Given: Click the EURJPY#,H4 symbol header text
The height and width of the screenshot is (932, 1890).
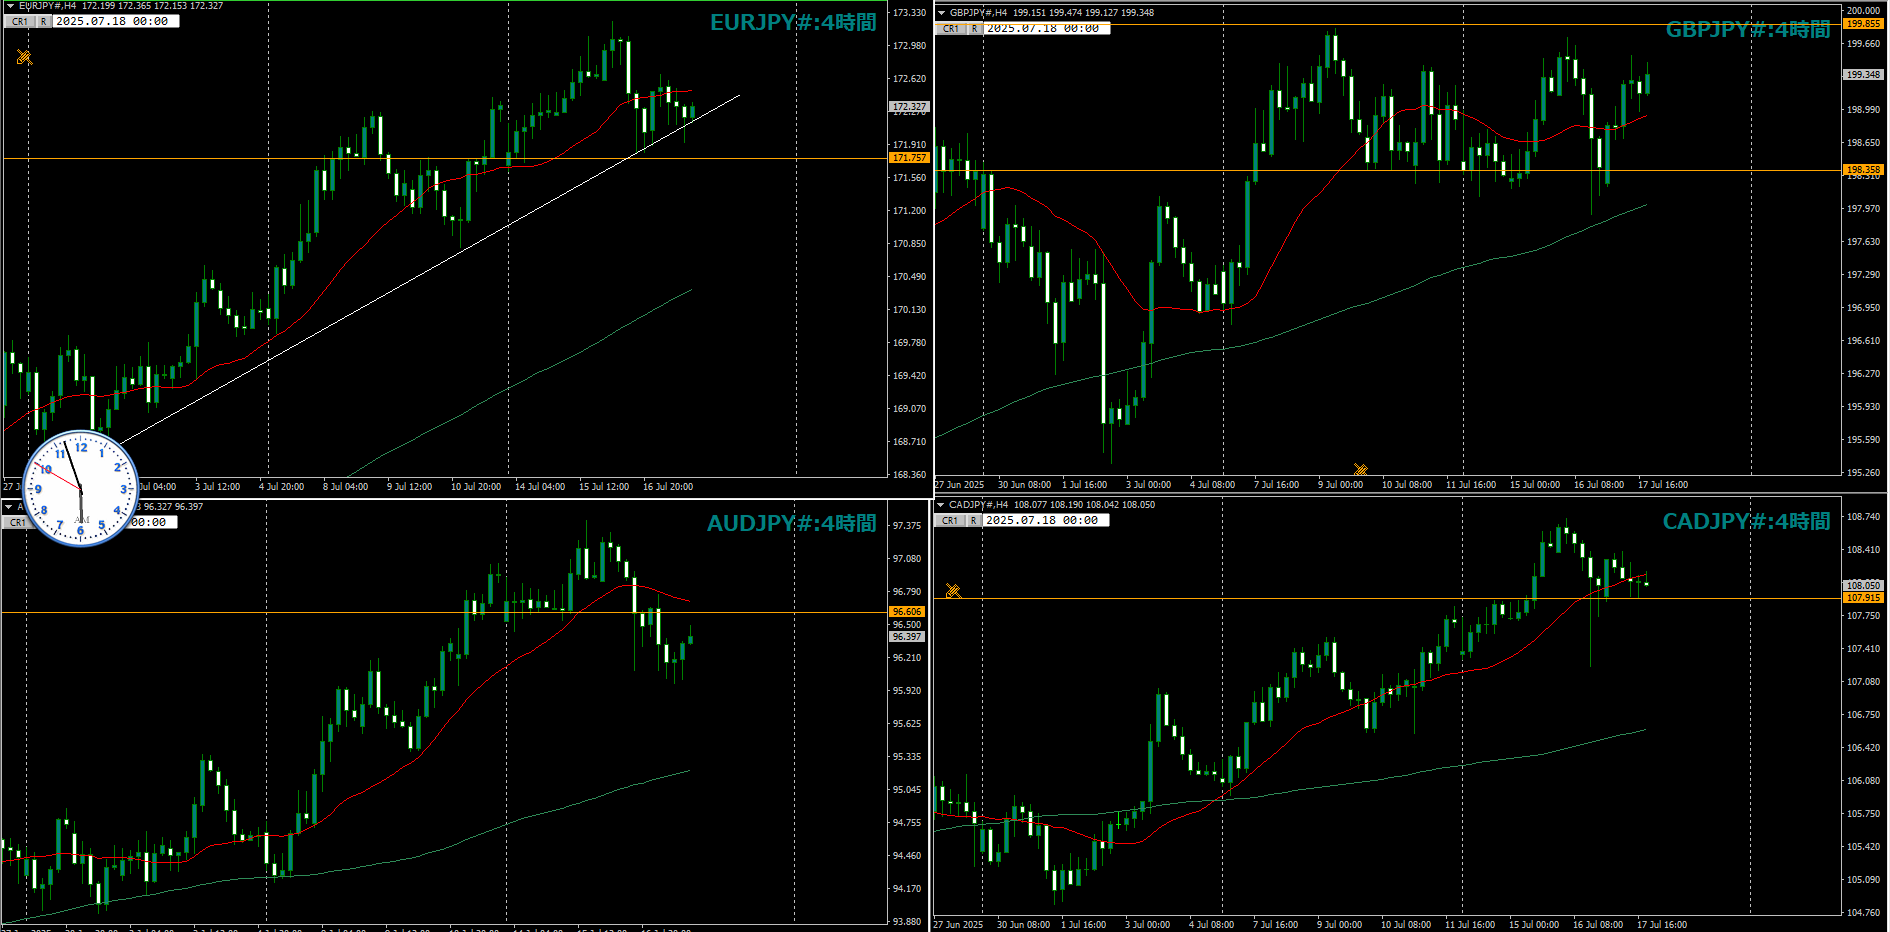Looking at the screenshot, I should click(x=47, y=6).
